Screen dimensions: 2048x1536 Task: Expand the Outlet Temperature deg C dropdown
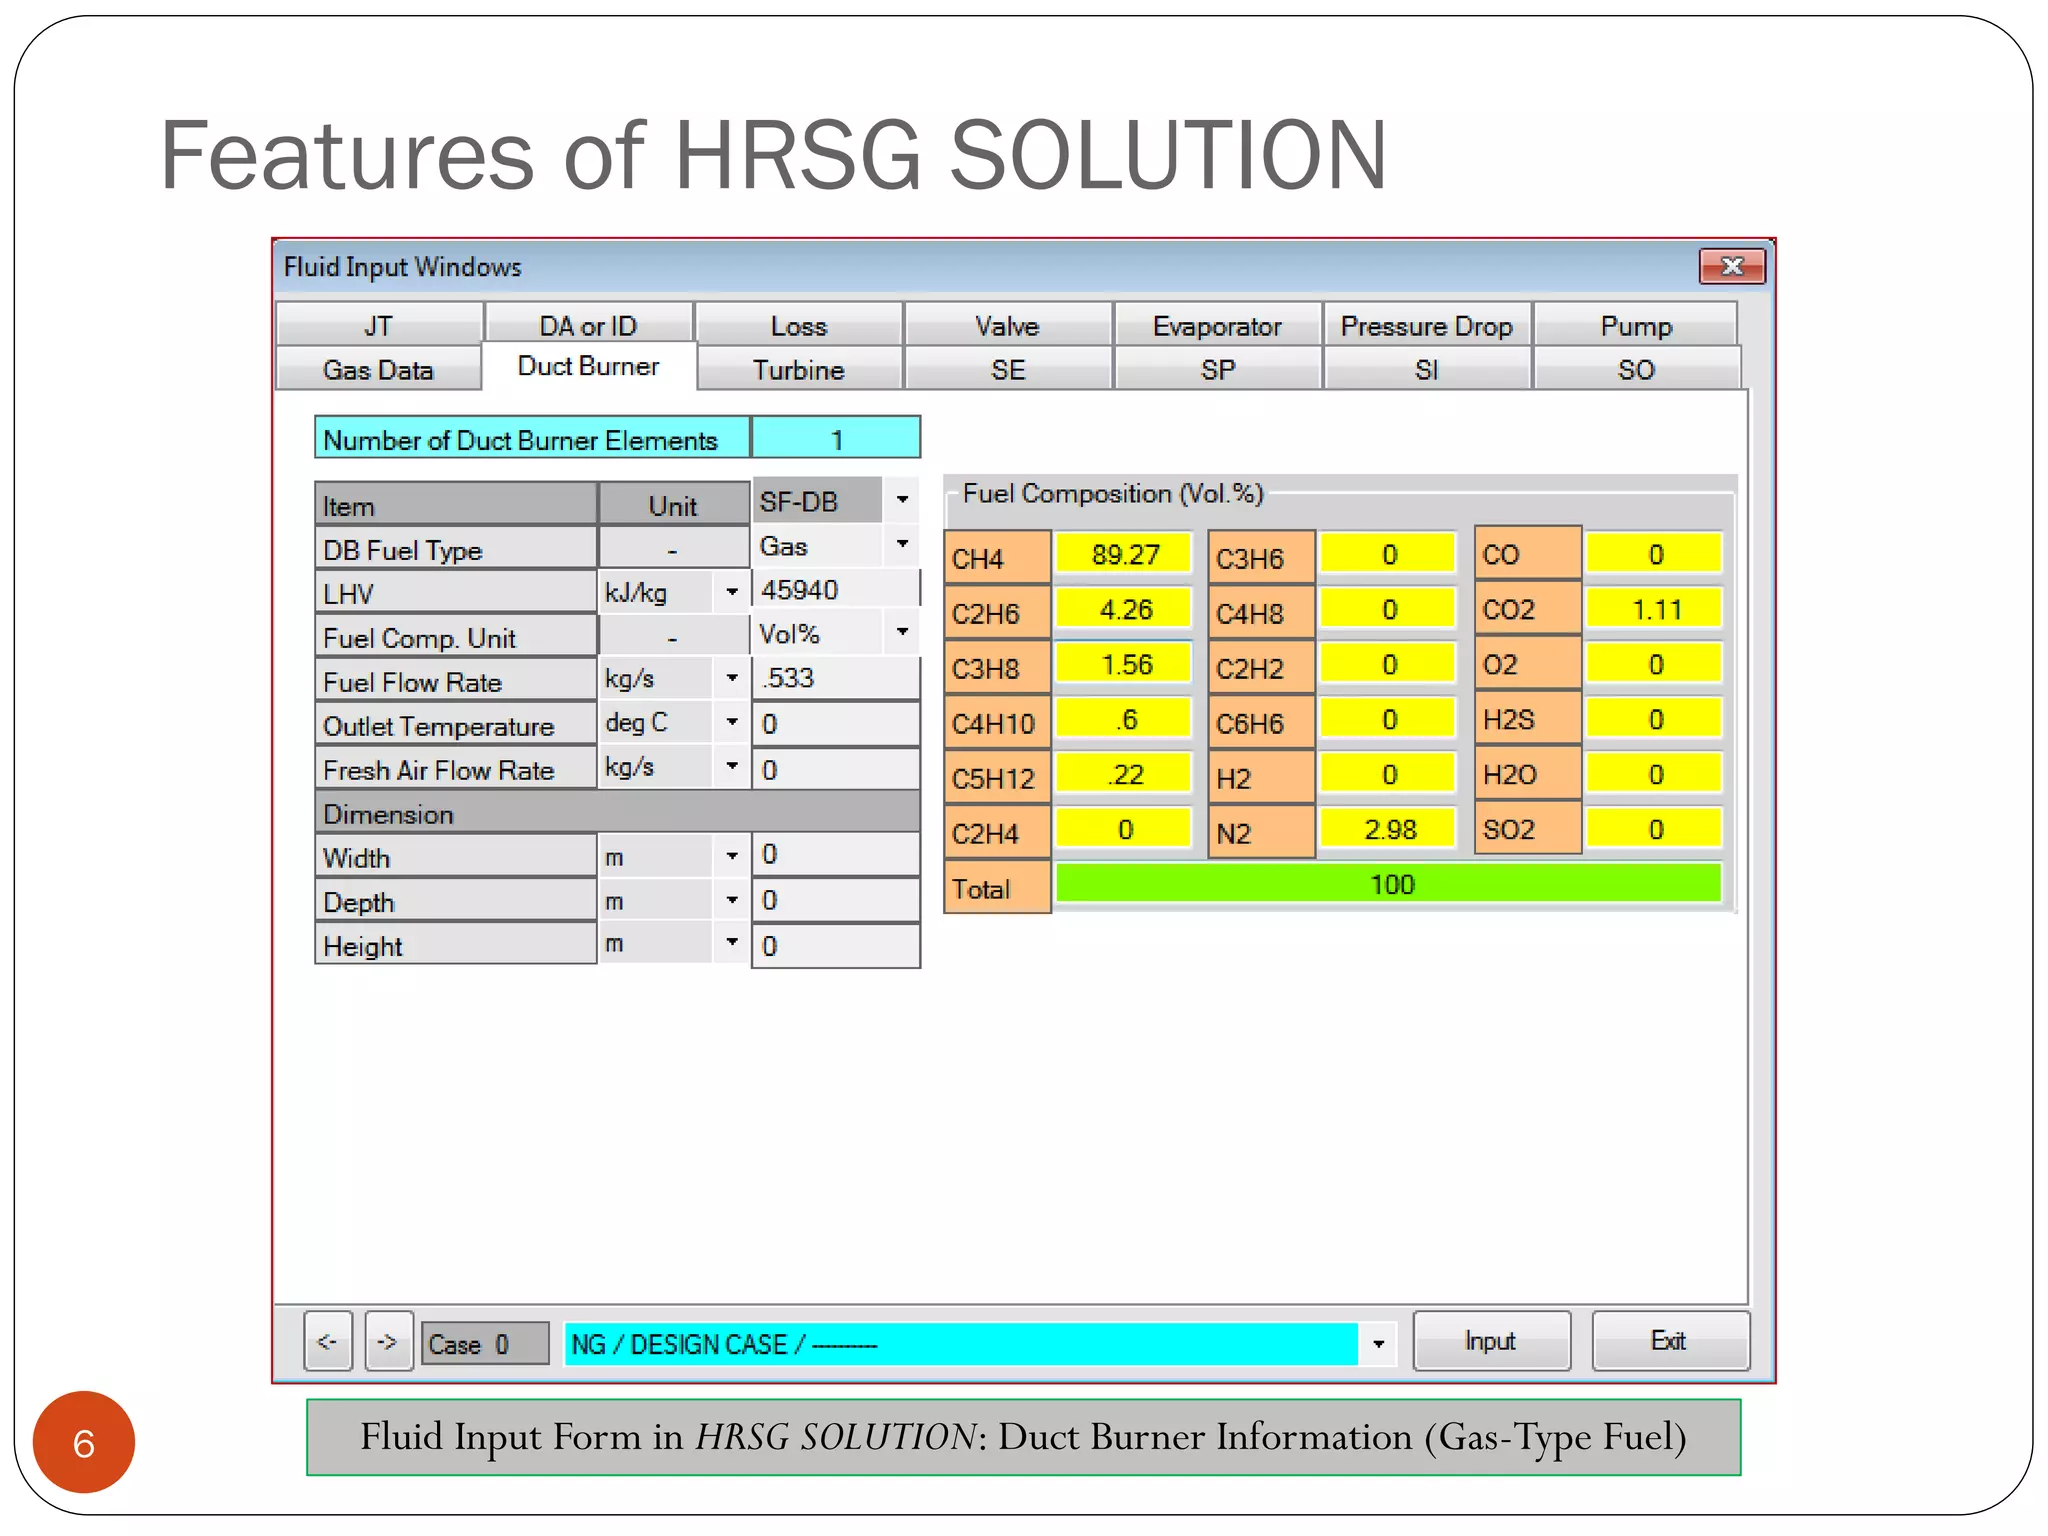coord(732,722)
